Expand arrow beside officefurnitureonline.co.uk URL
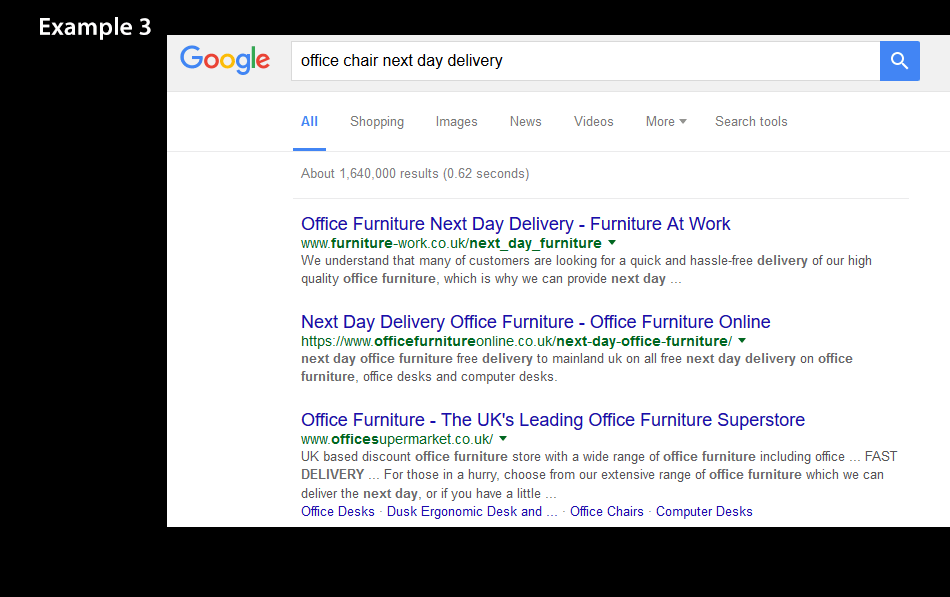Image resolution: width=950 pixels, height=597 pixels. click(x=742, y=341)
